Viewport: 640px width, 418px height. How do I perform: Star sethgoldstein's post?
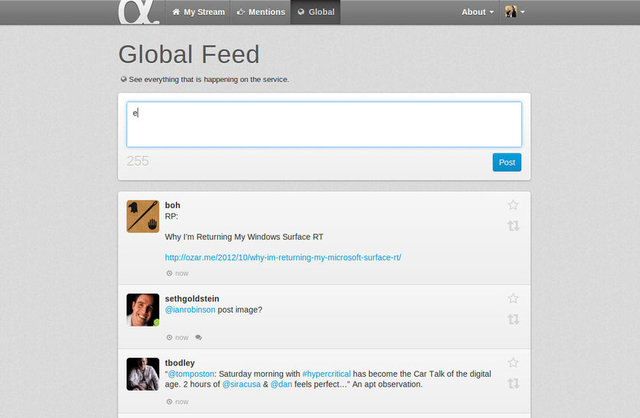pos(513,298)
